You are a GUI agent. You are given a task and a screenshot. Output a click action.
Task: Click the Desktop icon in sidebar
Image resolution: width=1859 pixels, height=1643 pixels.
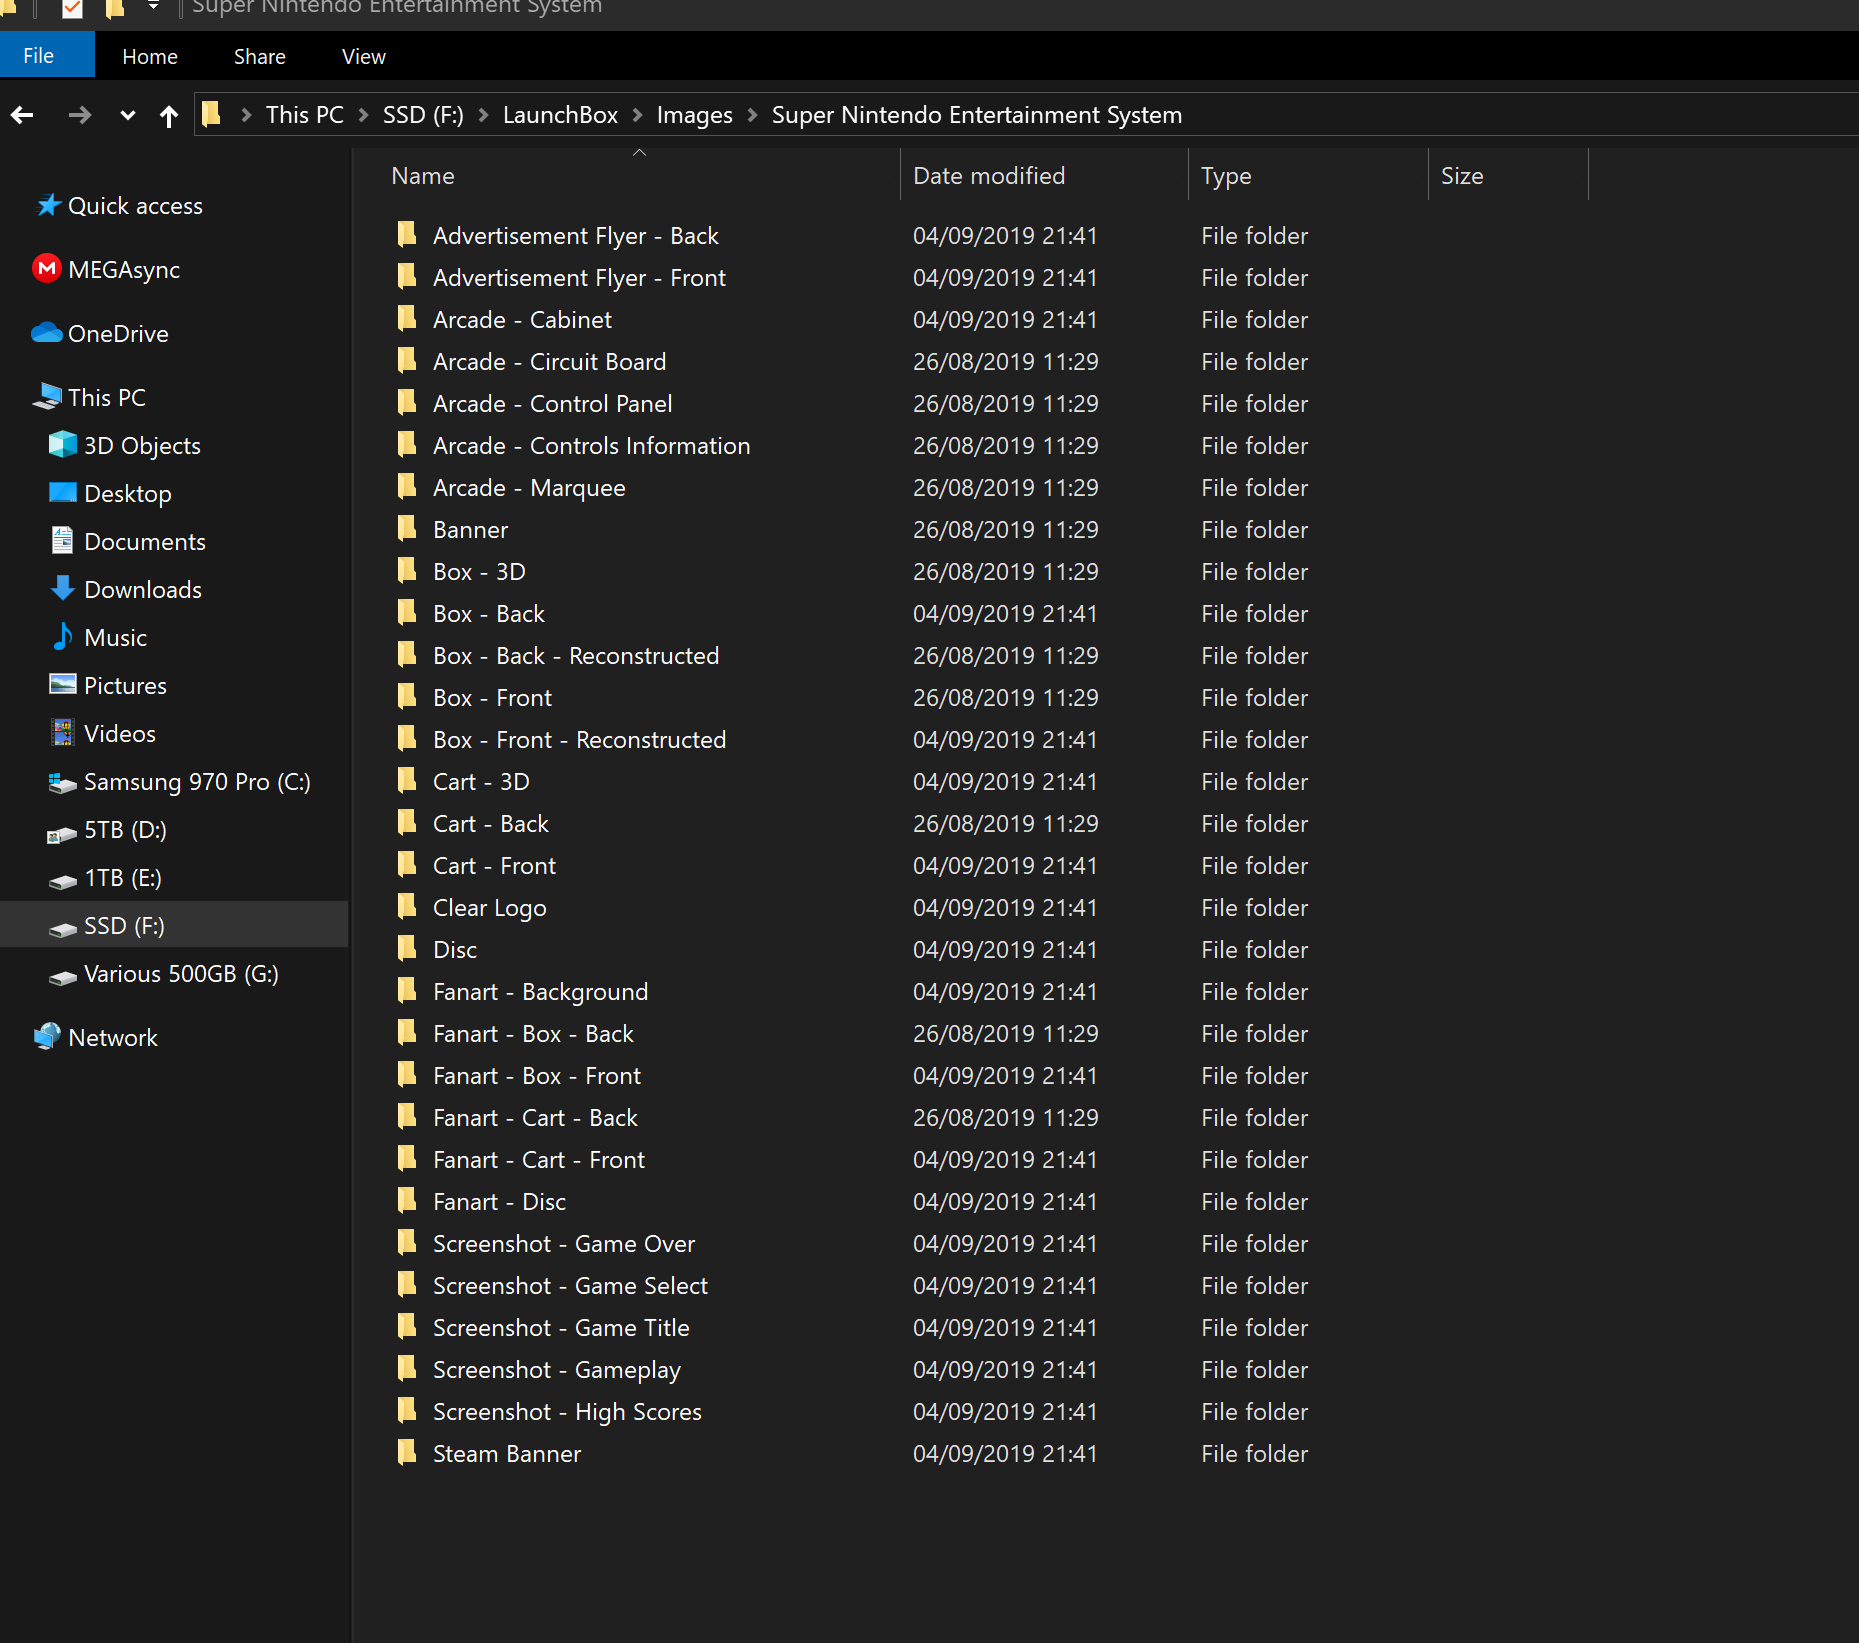coord(63,492)
